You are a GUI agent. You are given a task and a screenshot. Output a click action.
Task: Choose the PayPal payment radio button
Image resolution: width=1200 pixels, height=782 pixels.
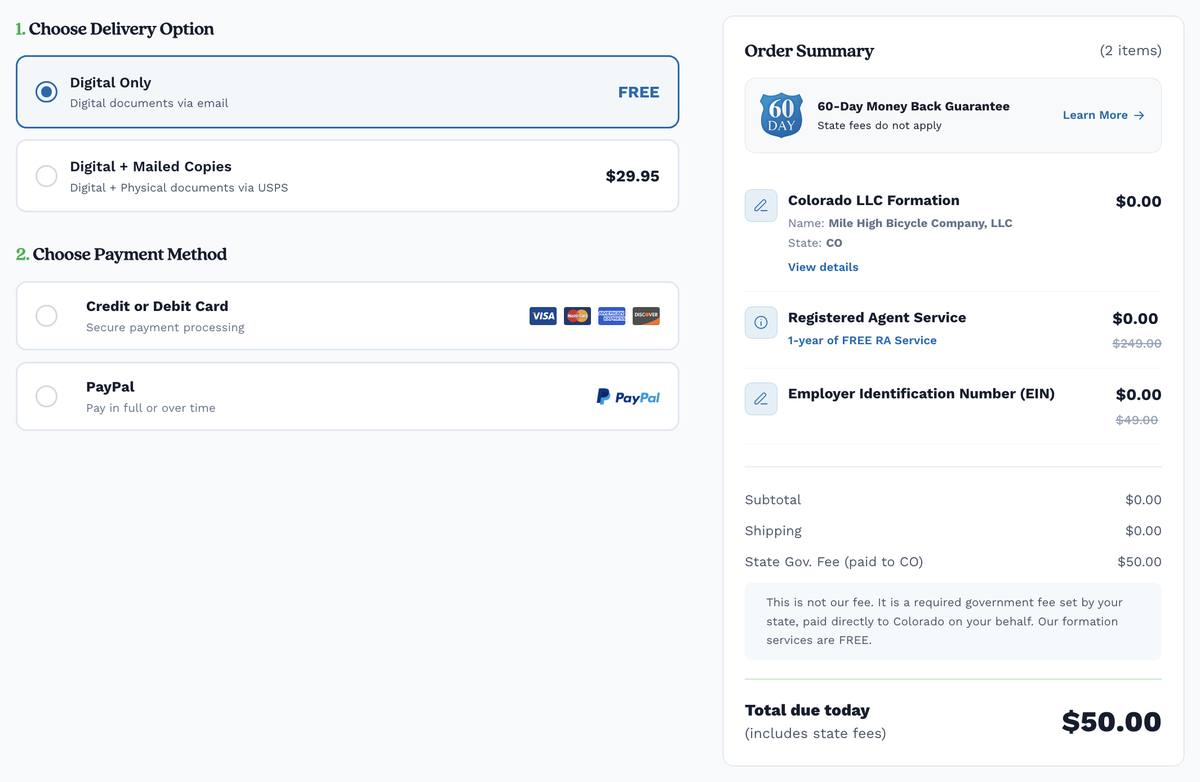46,396
